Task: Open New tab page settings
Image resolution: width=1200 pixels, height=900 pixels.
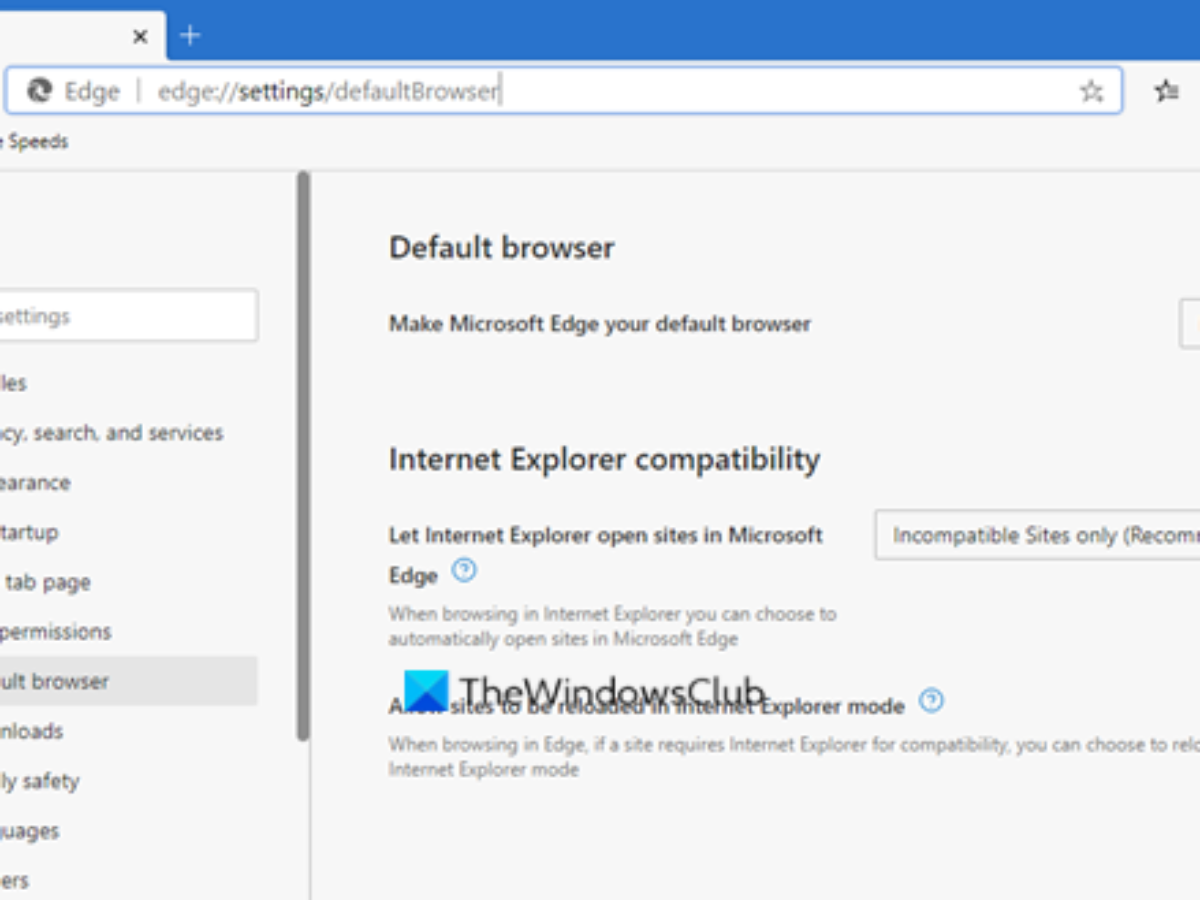Action: [x=46, y=582]
